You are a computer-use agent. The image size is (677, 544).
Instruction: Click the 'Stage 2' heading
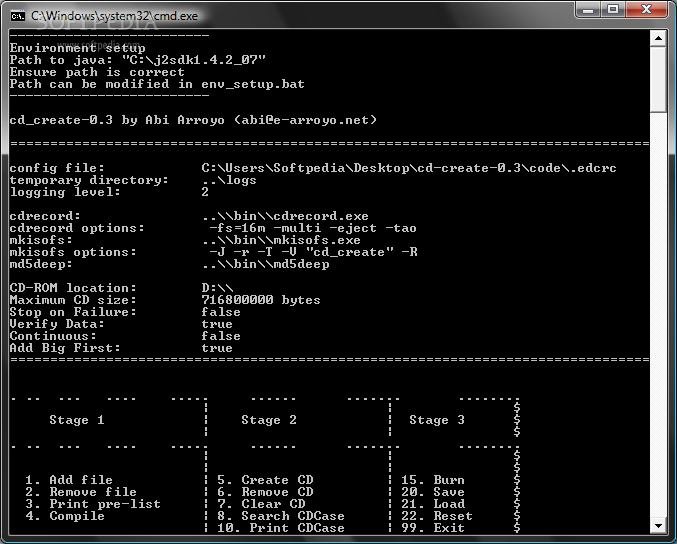269,420
